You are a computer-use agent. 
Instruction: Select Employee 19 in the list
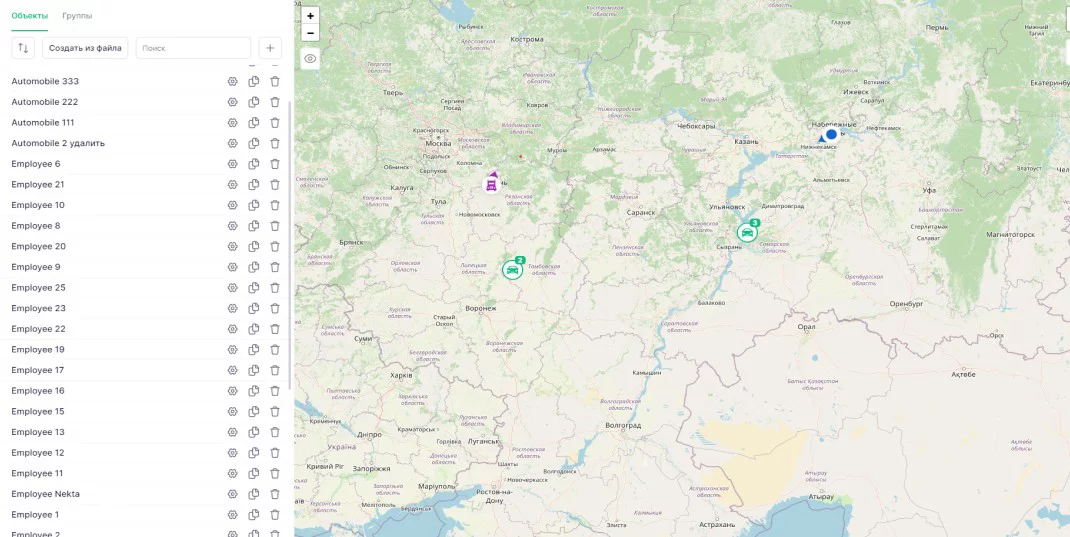click(38, 349)
